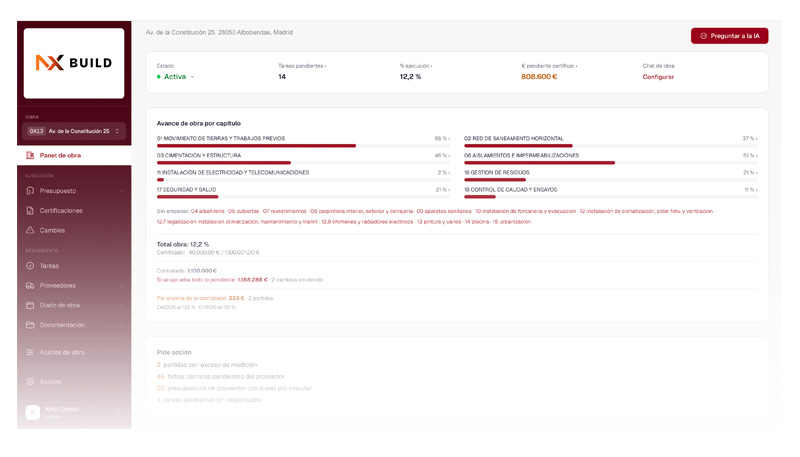The height and width of the screenshot is (457, 800).
Task: Click the Configurar chat de obra link
Action: point(658,77)
